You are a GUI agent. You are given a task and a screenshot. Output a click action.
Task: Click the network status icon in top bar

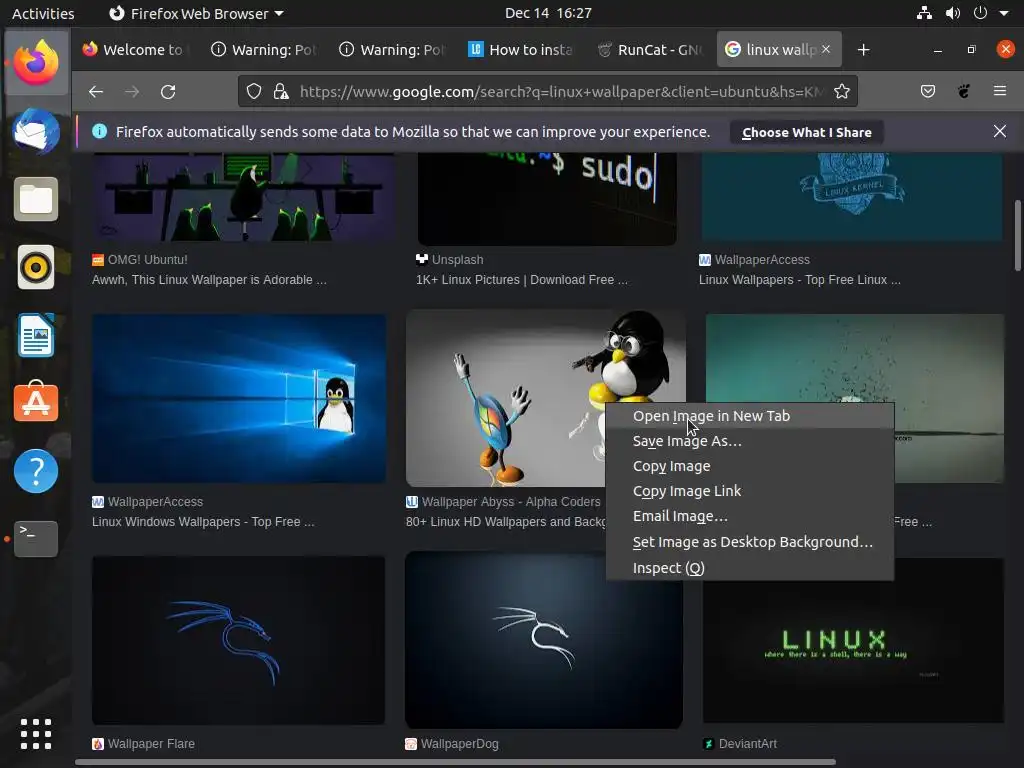(923, 13)
